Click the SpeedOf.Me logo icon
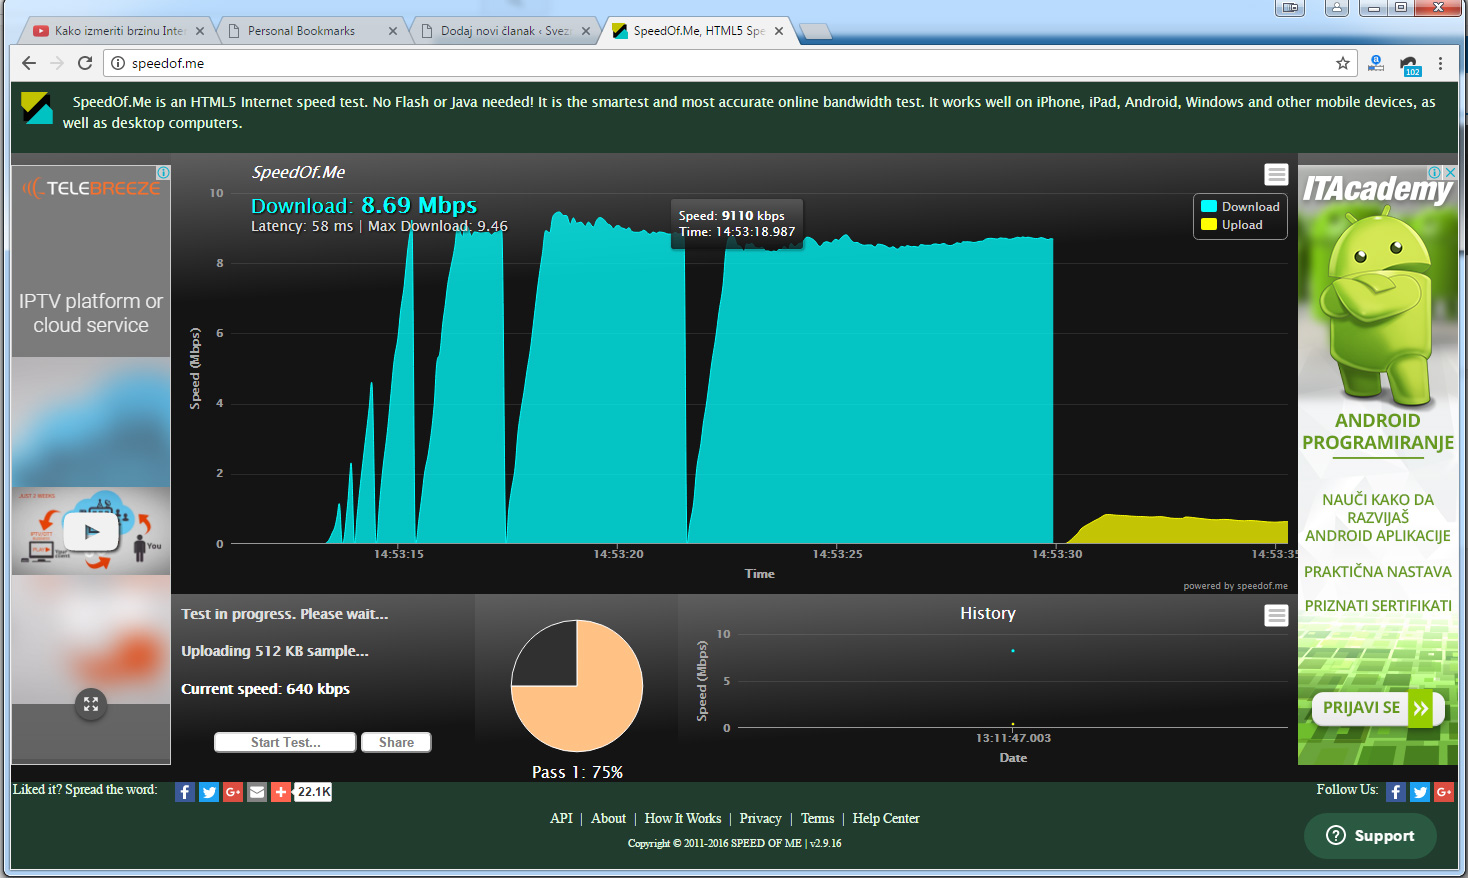The width and height of the screenshot is (1468, 878). click(x=37, y=108)
